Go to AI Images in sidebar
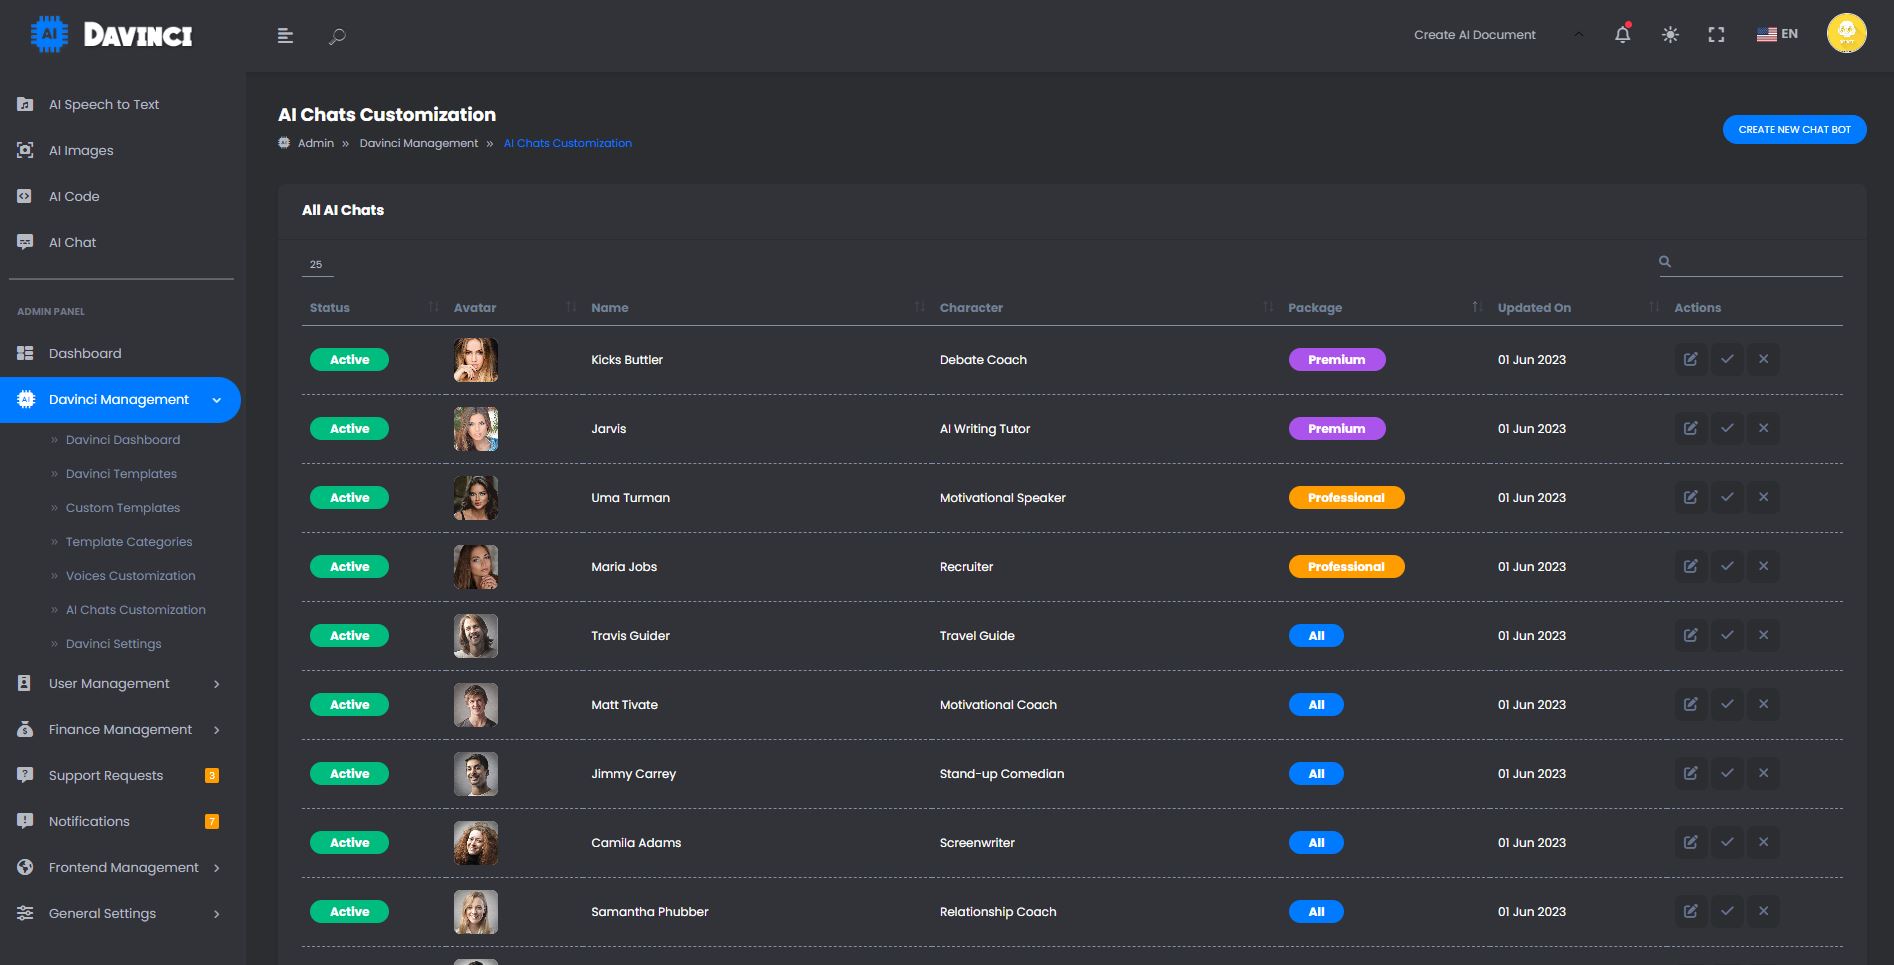Viewport: 1894px width, 965px height. pyautogui.click(x=81, y=151)
